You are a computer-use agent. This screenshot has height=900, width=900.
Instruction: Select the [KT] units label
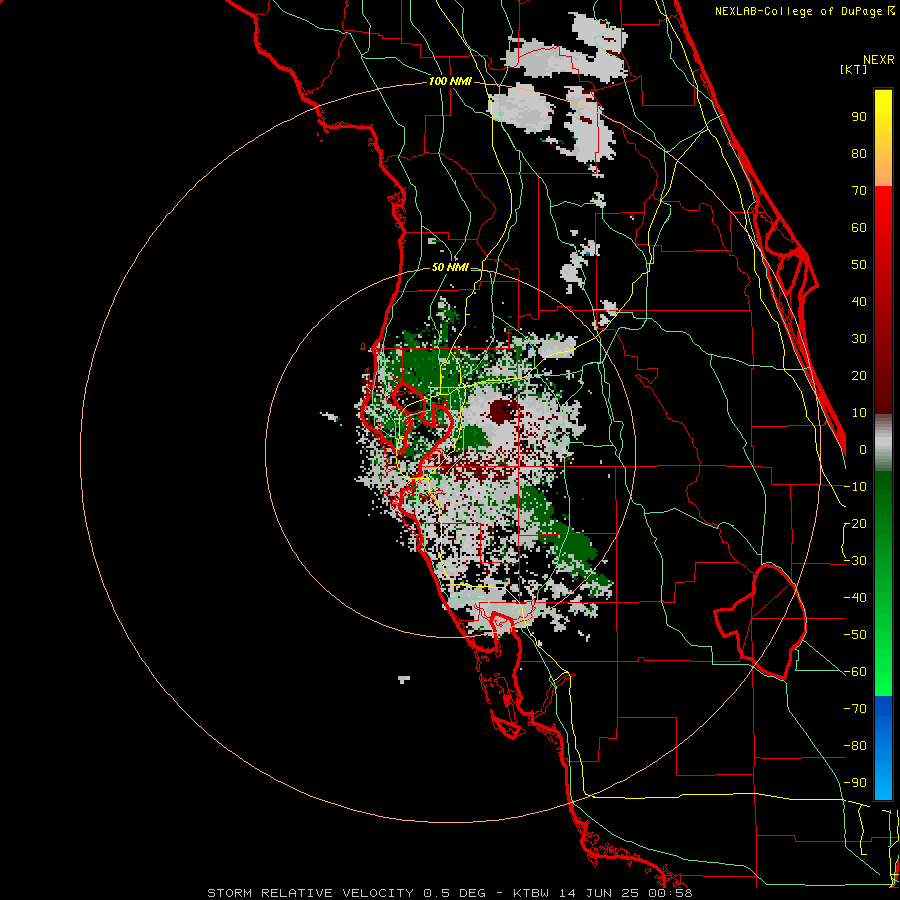pyautogui.click(x=854, y=69)
